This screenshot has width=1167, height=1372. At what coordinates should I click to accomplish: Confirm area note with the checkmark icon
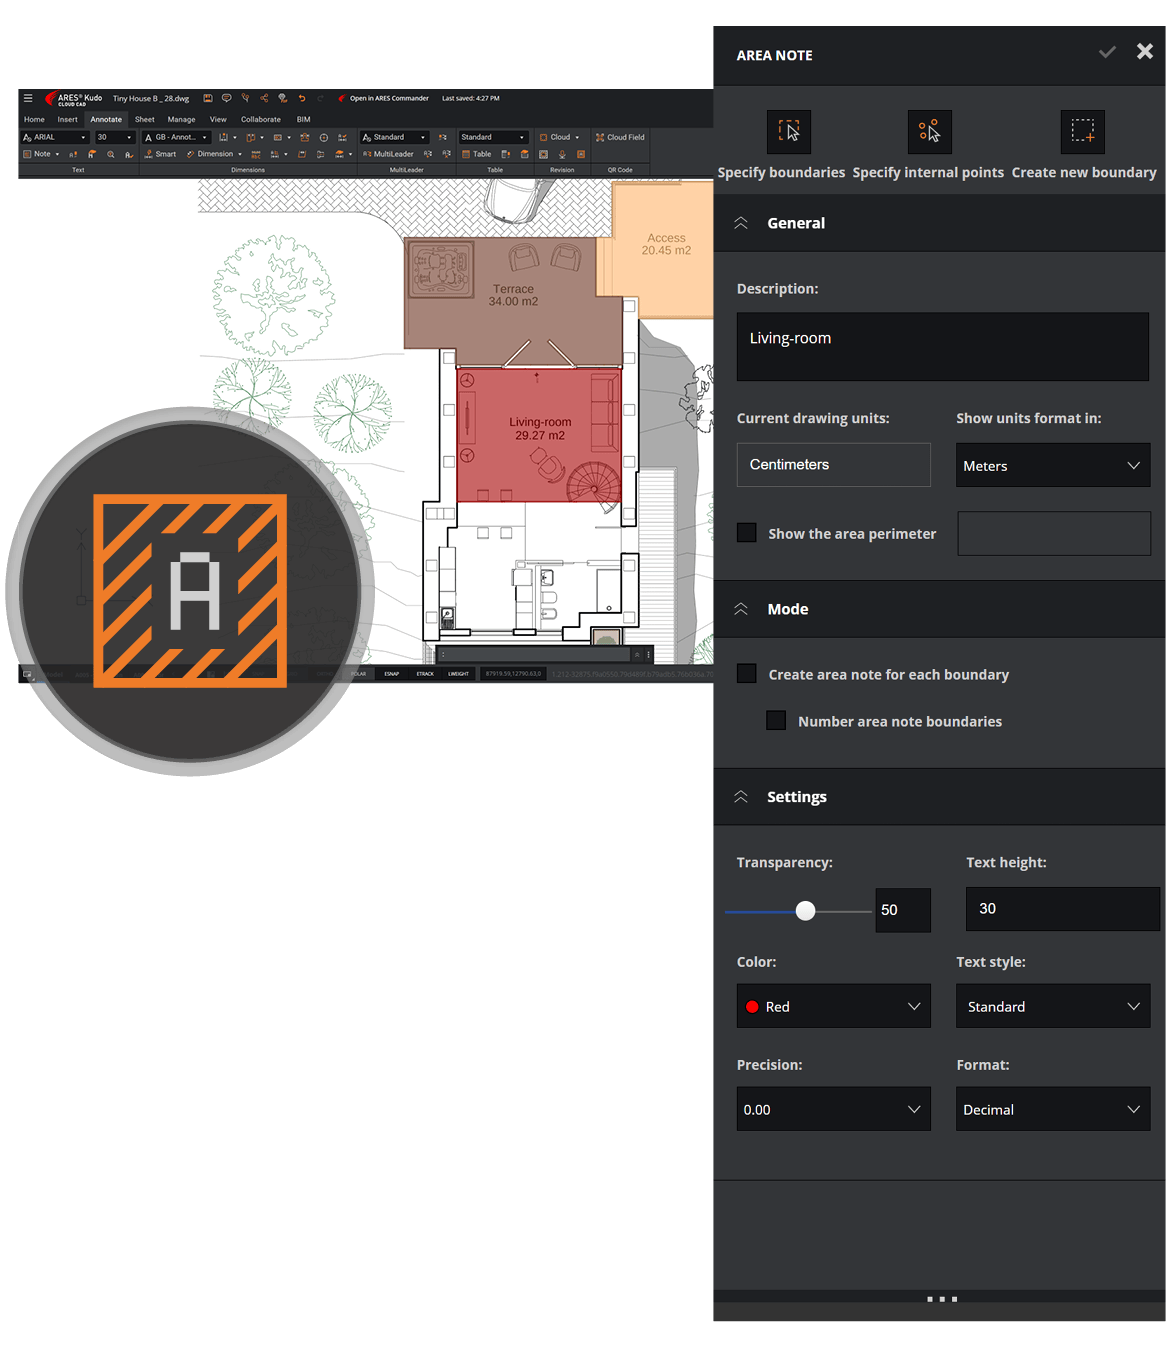pyautogui.click(x=1107, y=52)
